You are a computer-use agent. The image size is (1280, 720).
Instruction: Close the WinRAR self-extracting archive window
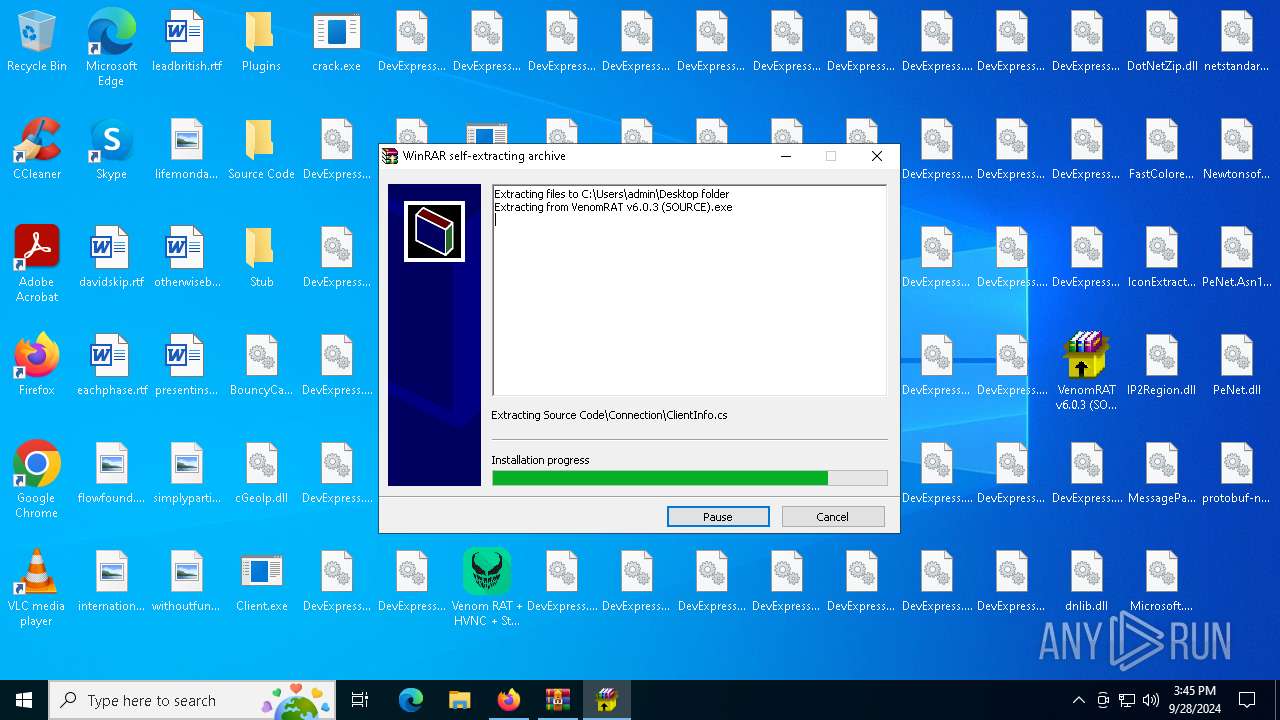point(877,156)
